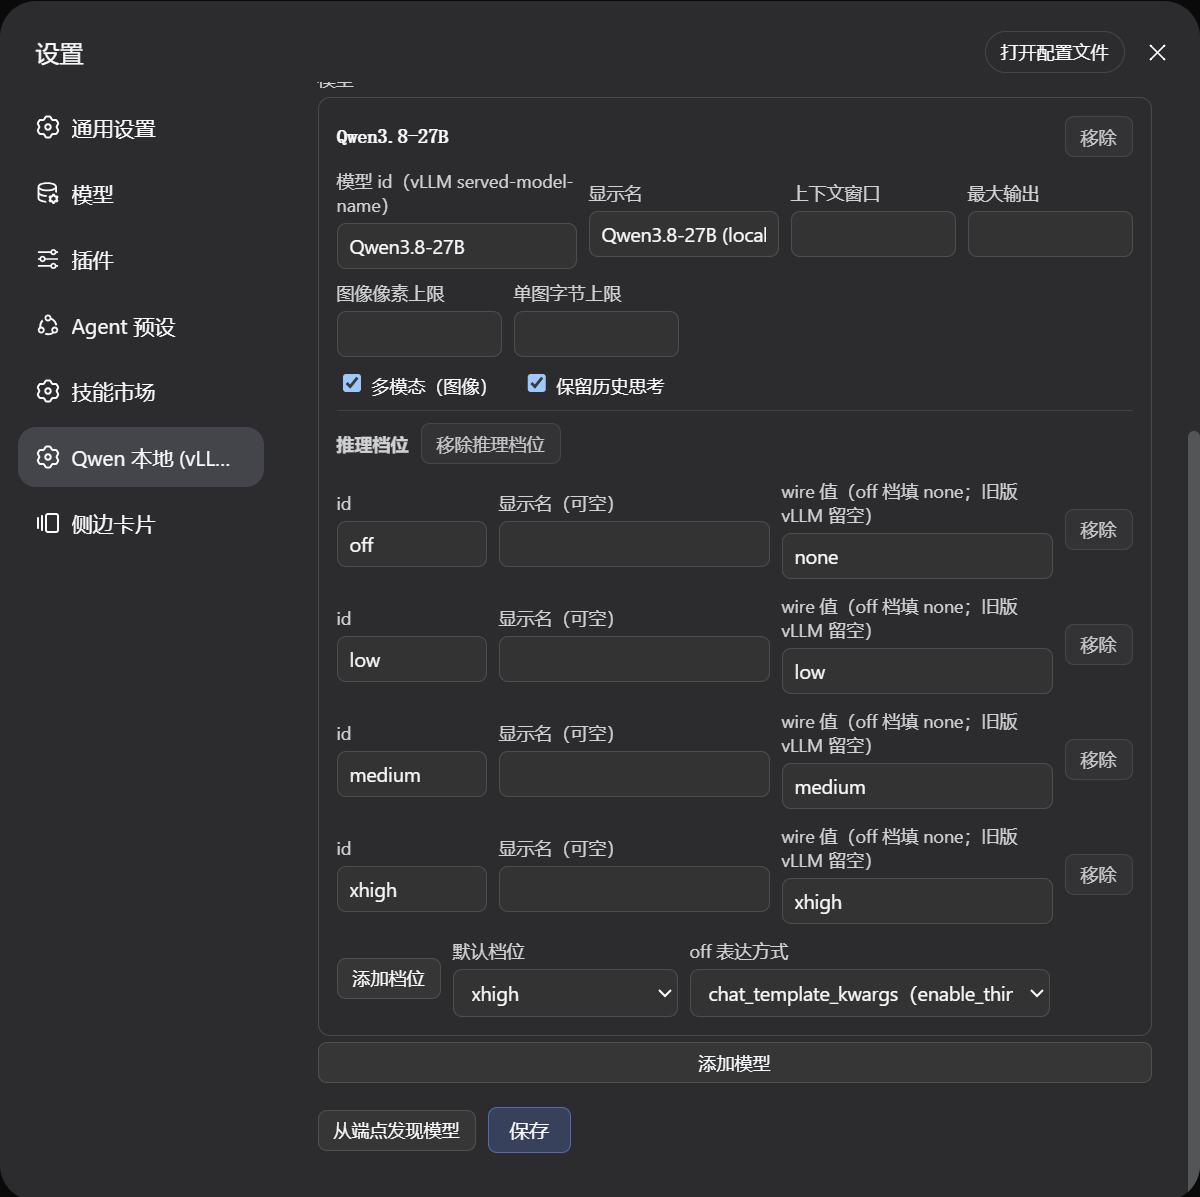Open the 技能市场 section
1200x1197 pixels.
click(141, 392)
